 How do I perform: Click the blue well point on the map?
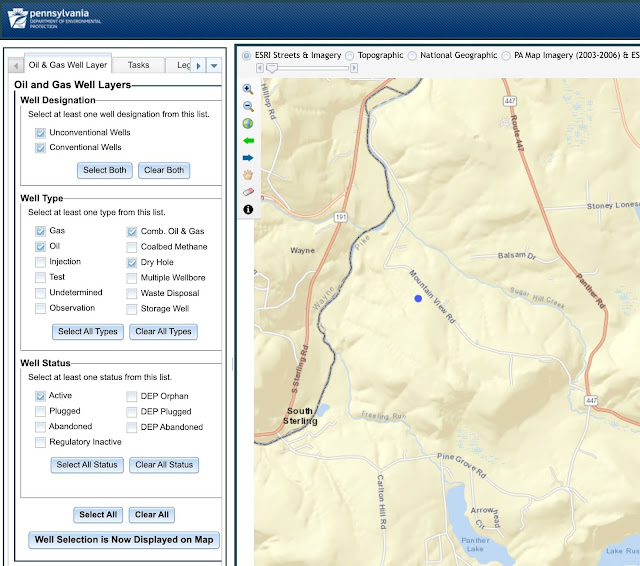coord(418,299)
